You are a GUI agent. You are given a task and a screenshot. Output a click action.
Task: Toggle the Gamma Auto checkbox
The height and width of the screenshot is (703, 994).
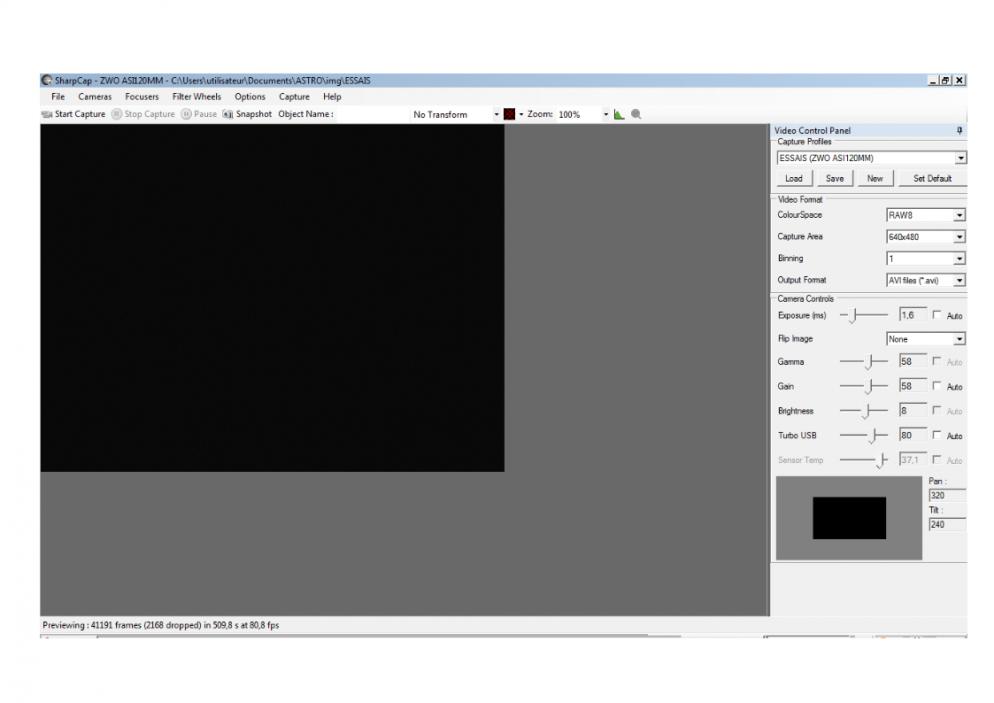point(936,361)
